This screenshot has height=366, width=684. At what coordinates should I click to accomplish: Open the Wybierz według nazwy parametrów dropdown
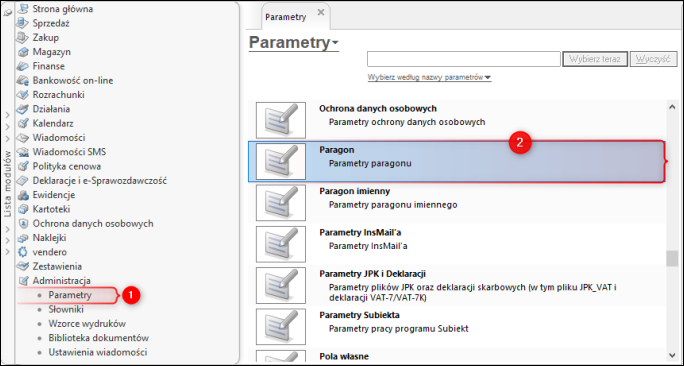click(429, 77)
